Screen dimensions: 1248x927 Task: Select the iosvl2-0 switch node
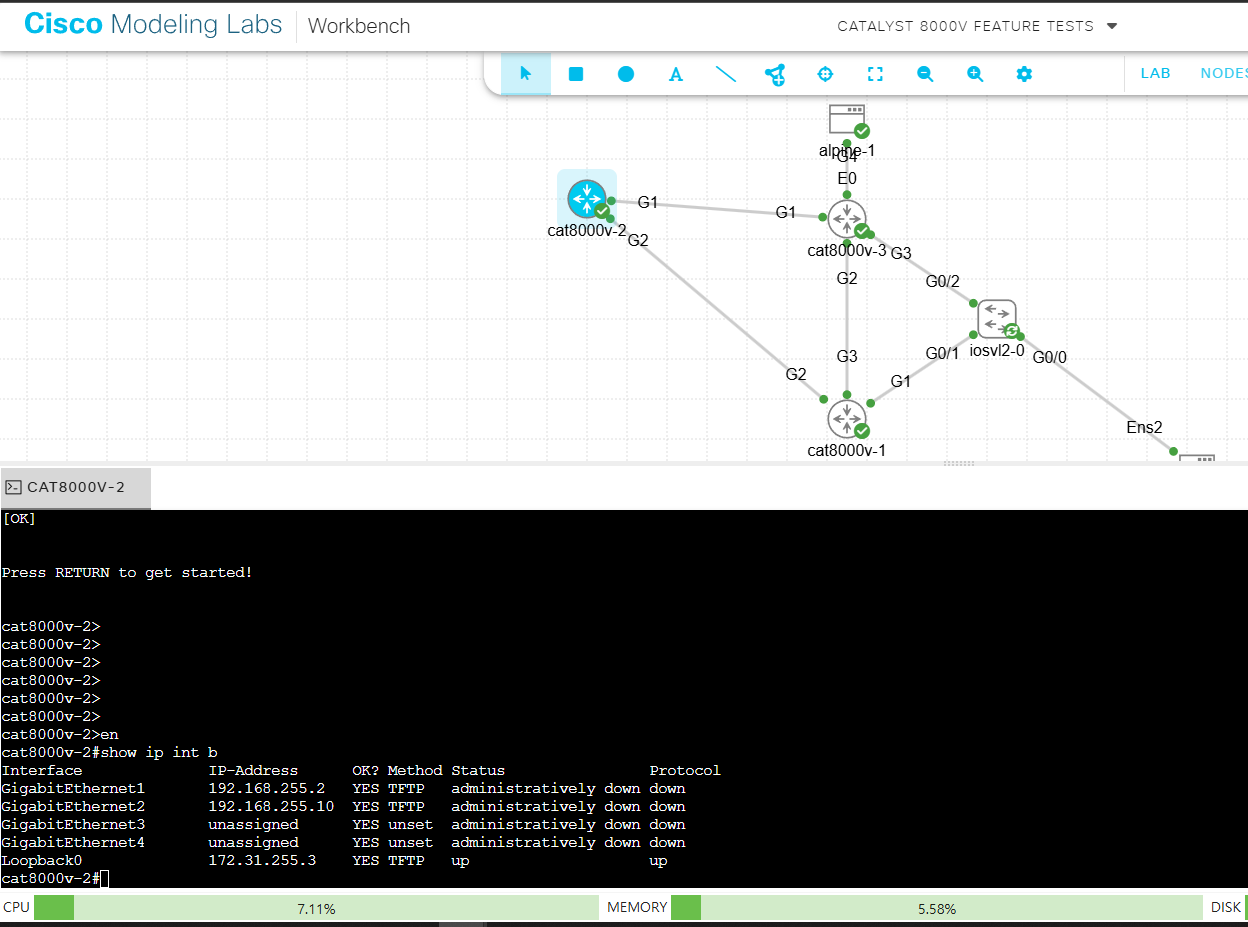pyautogui.click(x=996, y=319)
